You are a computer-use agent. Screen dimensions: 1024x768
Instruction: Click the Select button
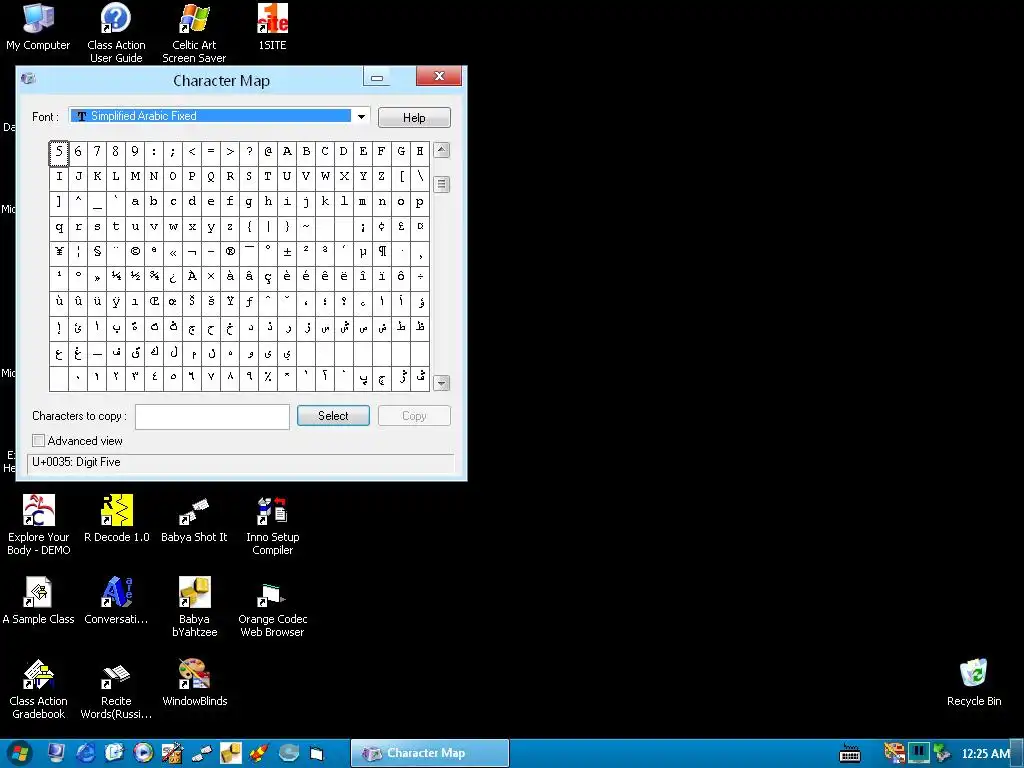(x=333, y=416)
